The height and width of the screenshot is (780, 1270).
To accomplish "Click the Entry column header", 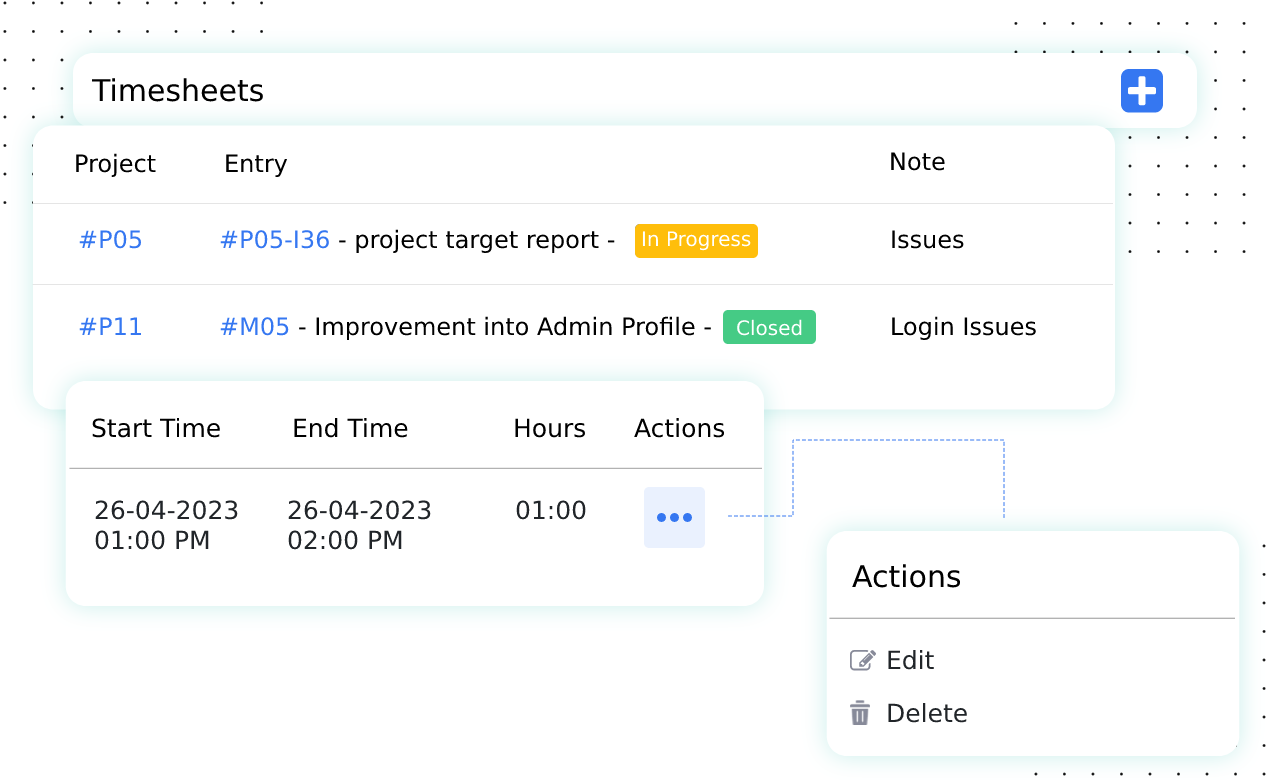I will pyautogui.click(x=255, y=163).
